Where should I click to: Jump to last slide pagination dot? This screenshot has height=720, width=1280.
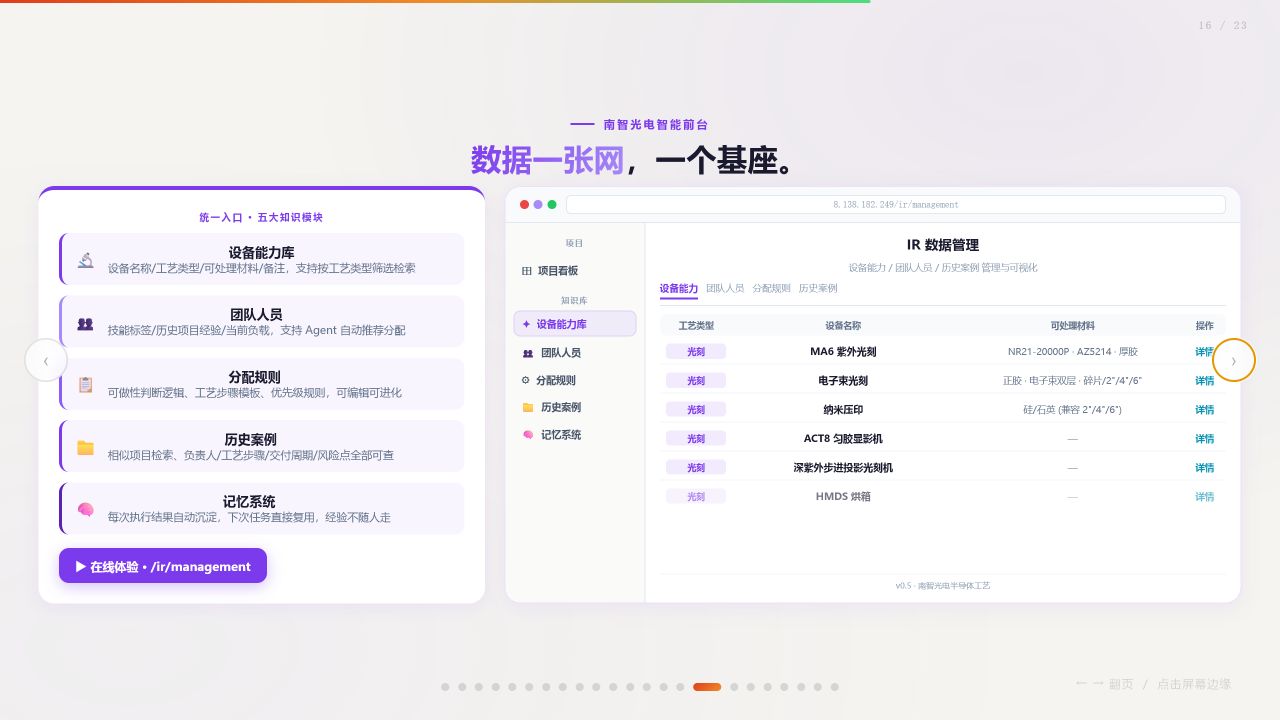[x=834, y=687]
